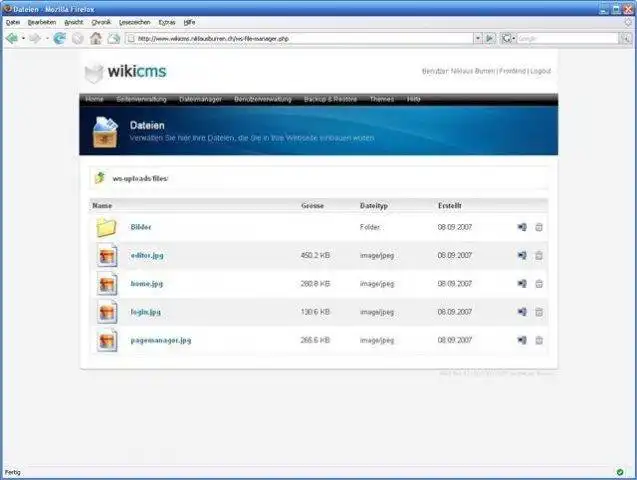Click the green status icon in status bar
637x480 pixels.
[620, 472]
